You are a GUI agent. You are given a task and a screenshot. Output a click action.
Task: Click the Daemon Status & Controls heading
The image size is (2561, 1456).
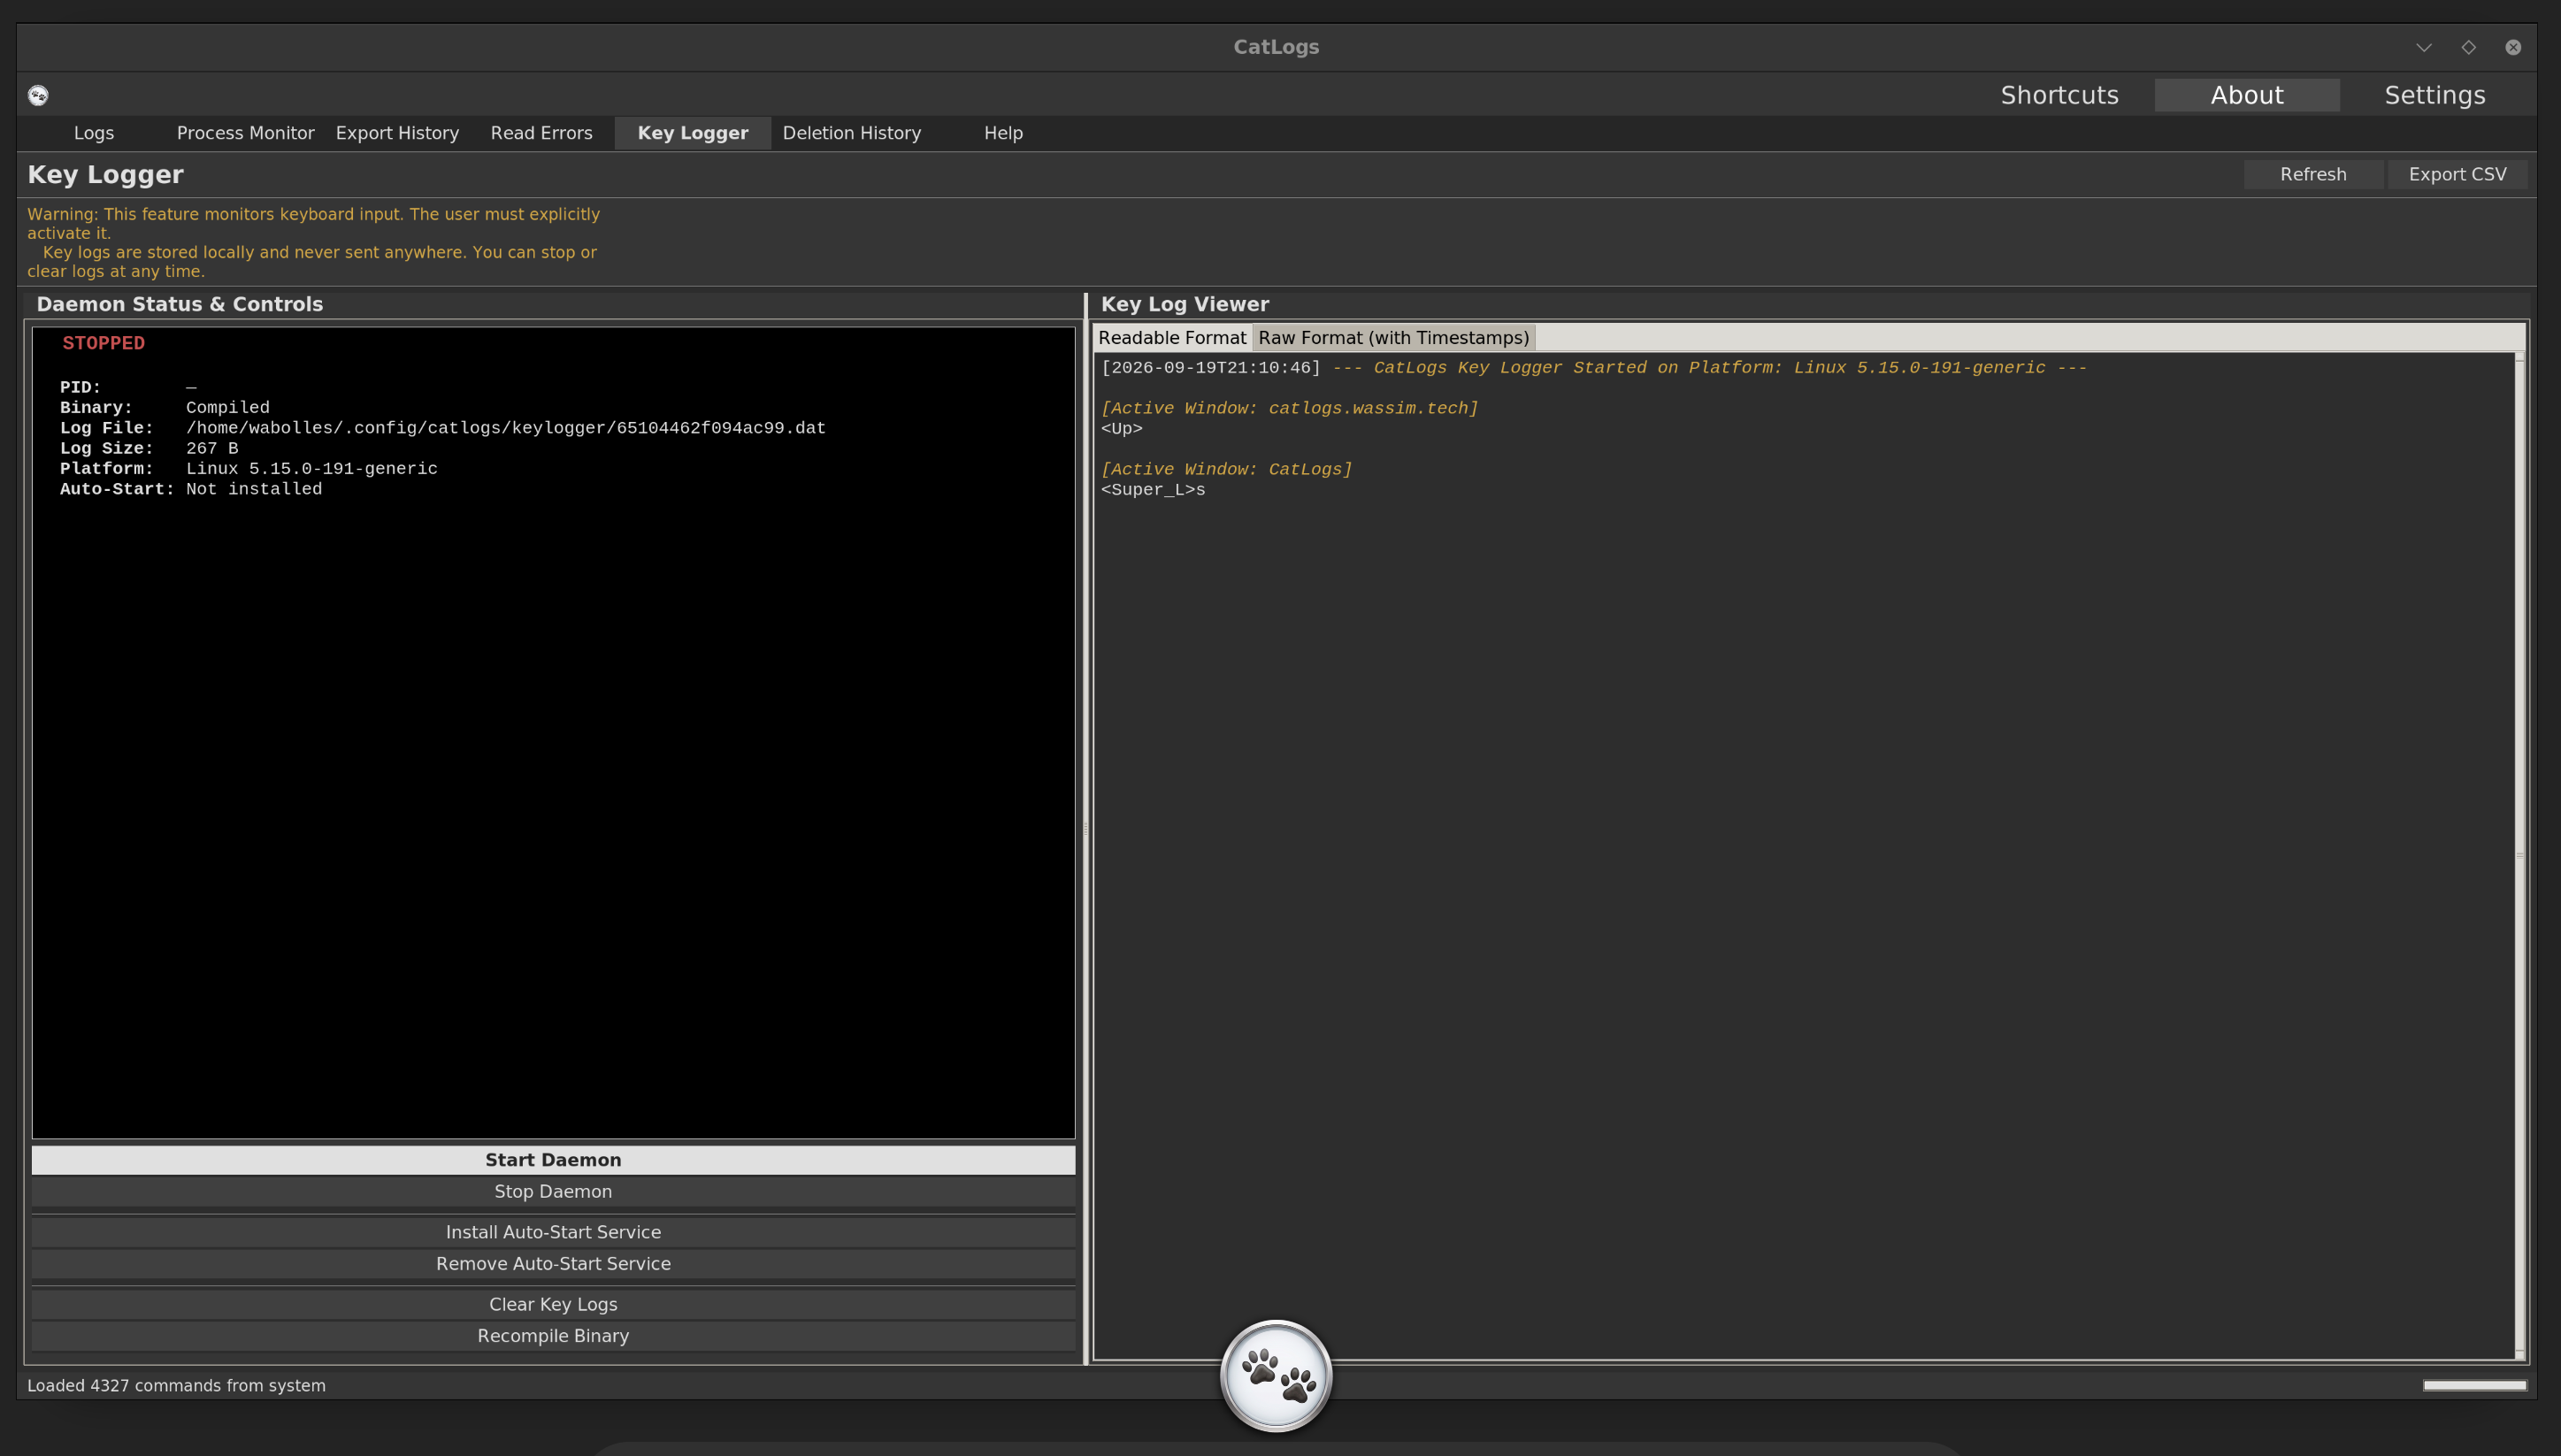[180, 304]
